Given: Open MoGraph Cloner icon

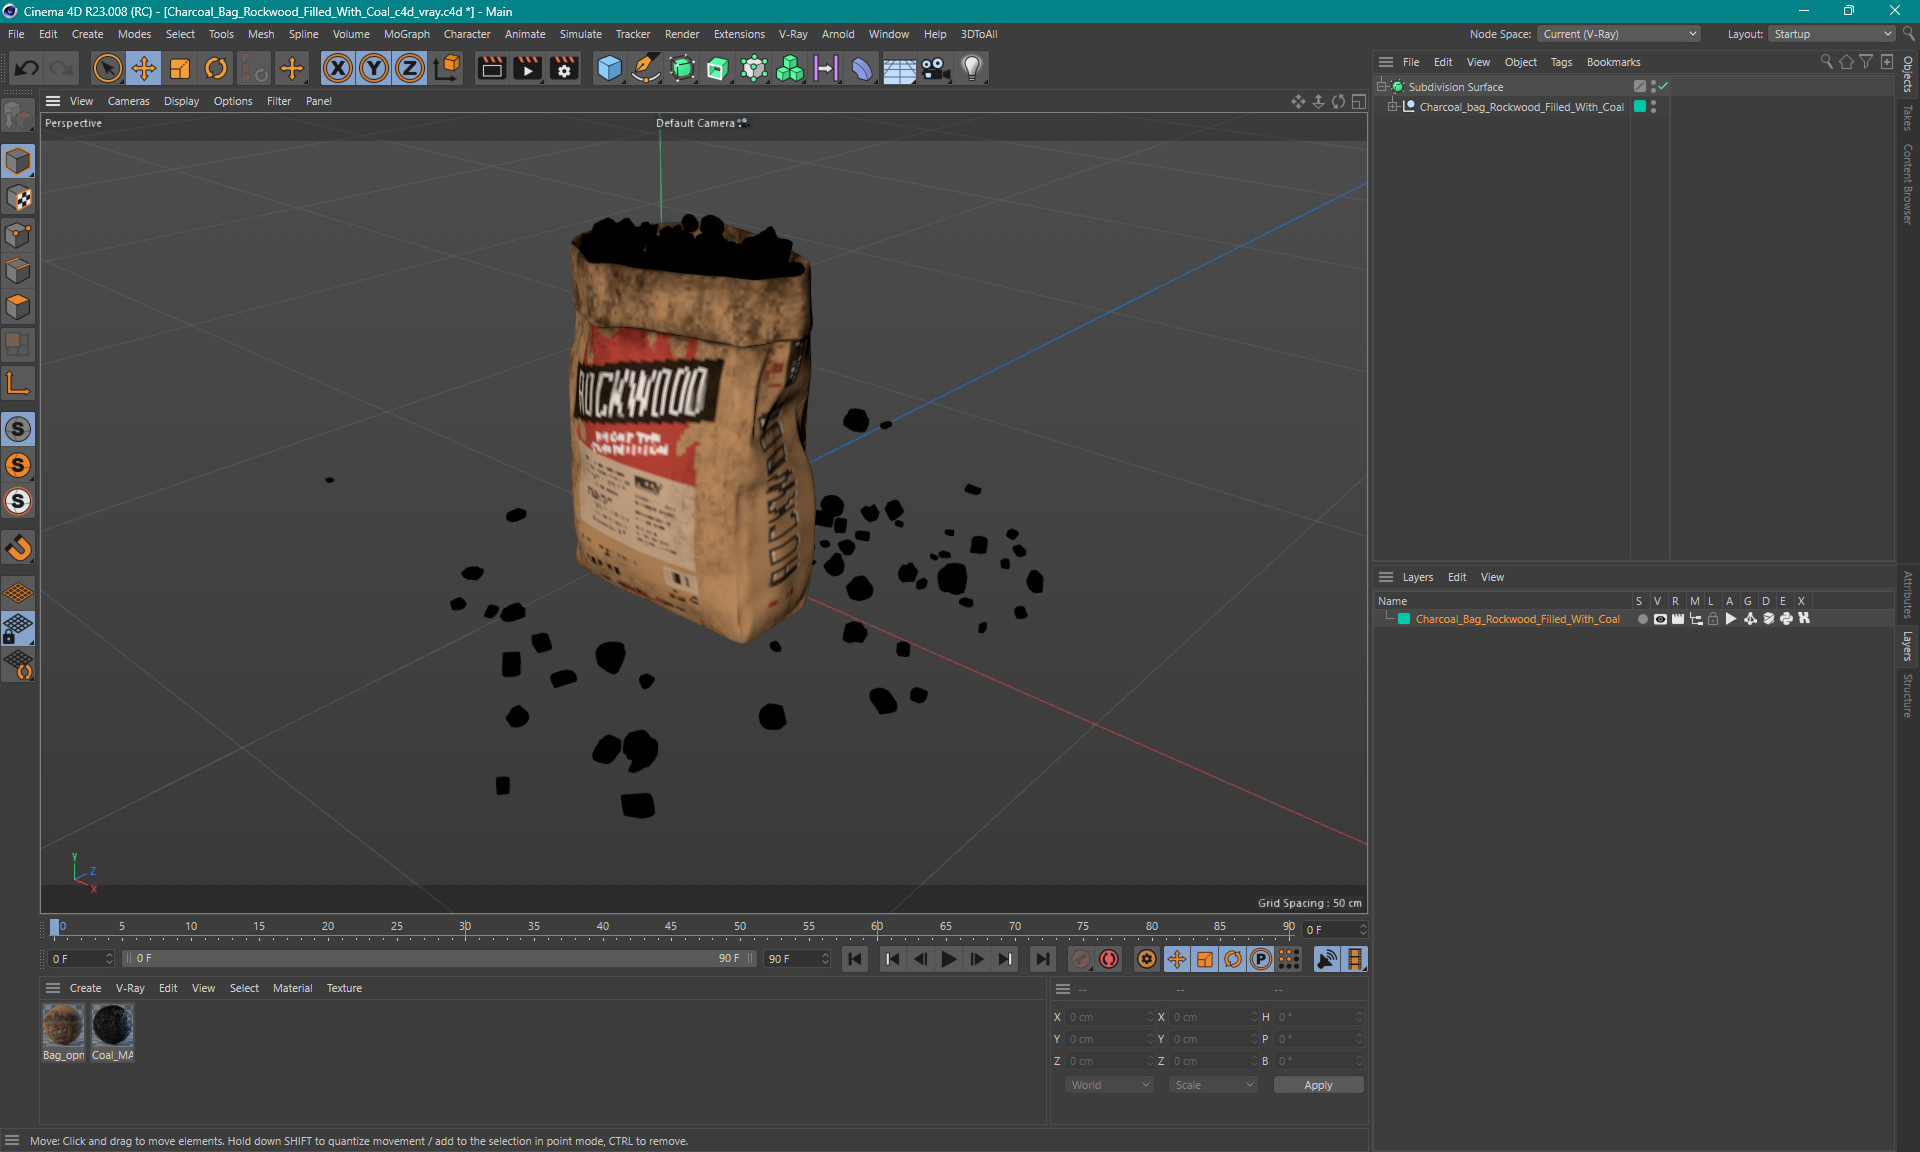Looking at the screenshot, I should pos(790,68).
